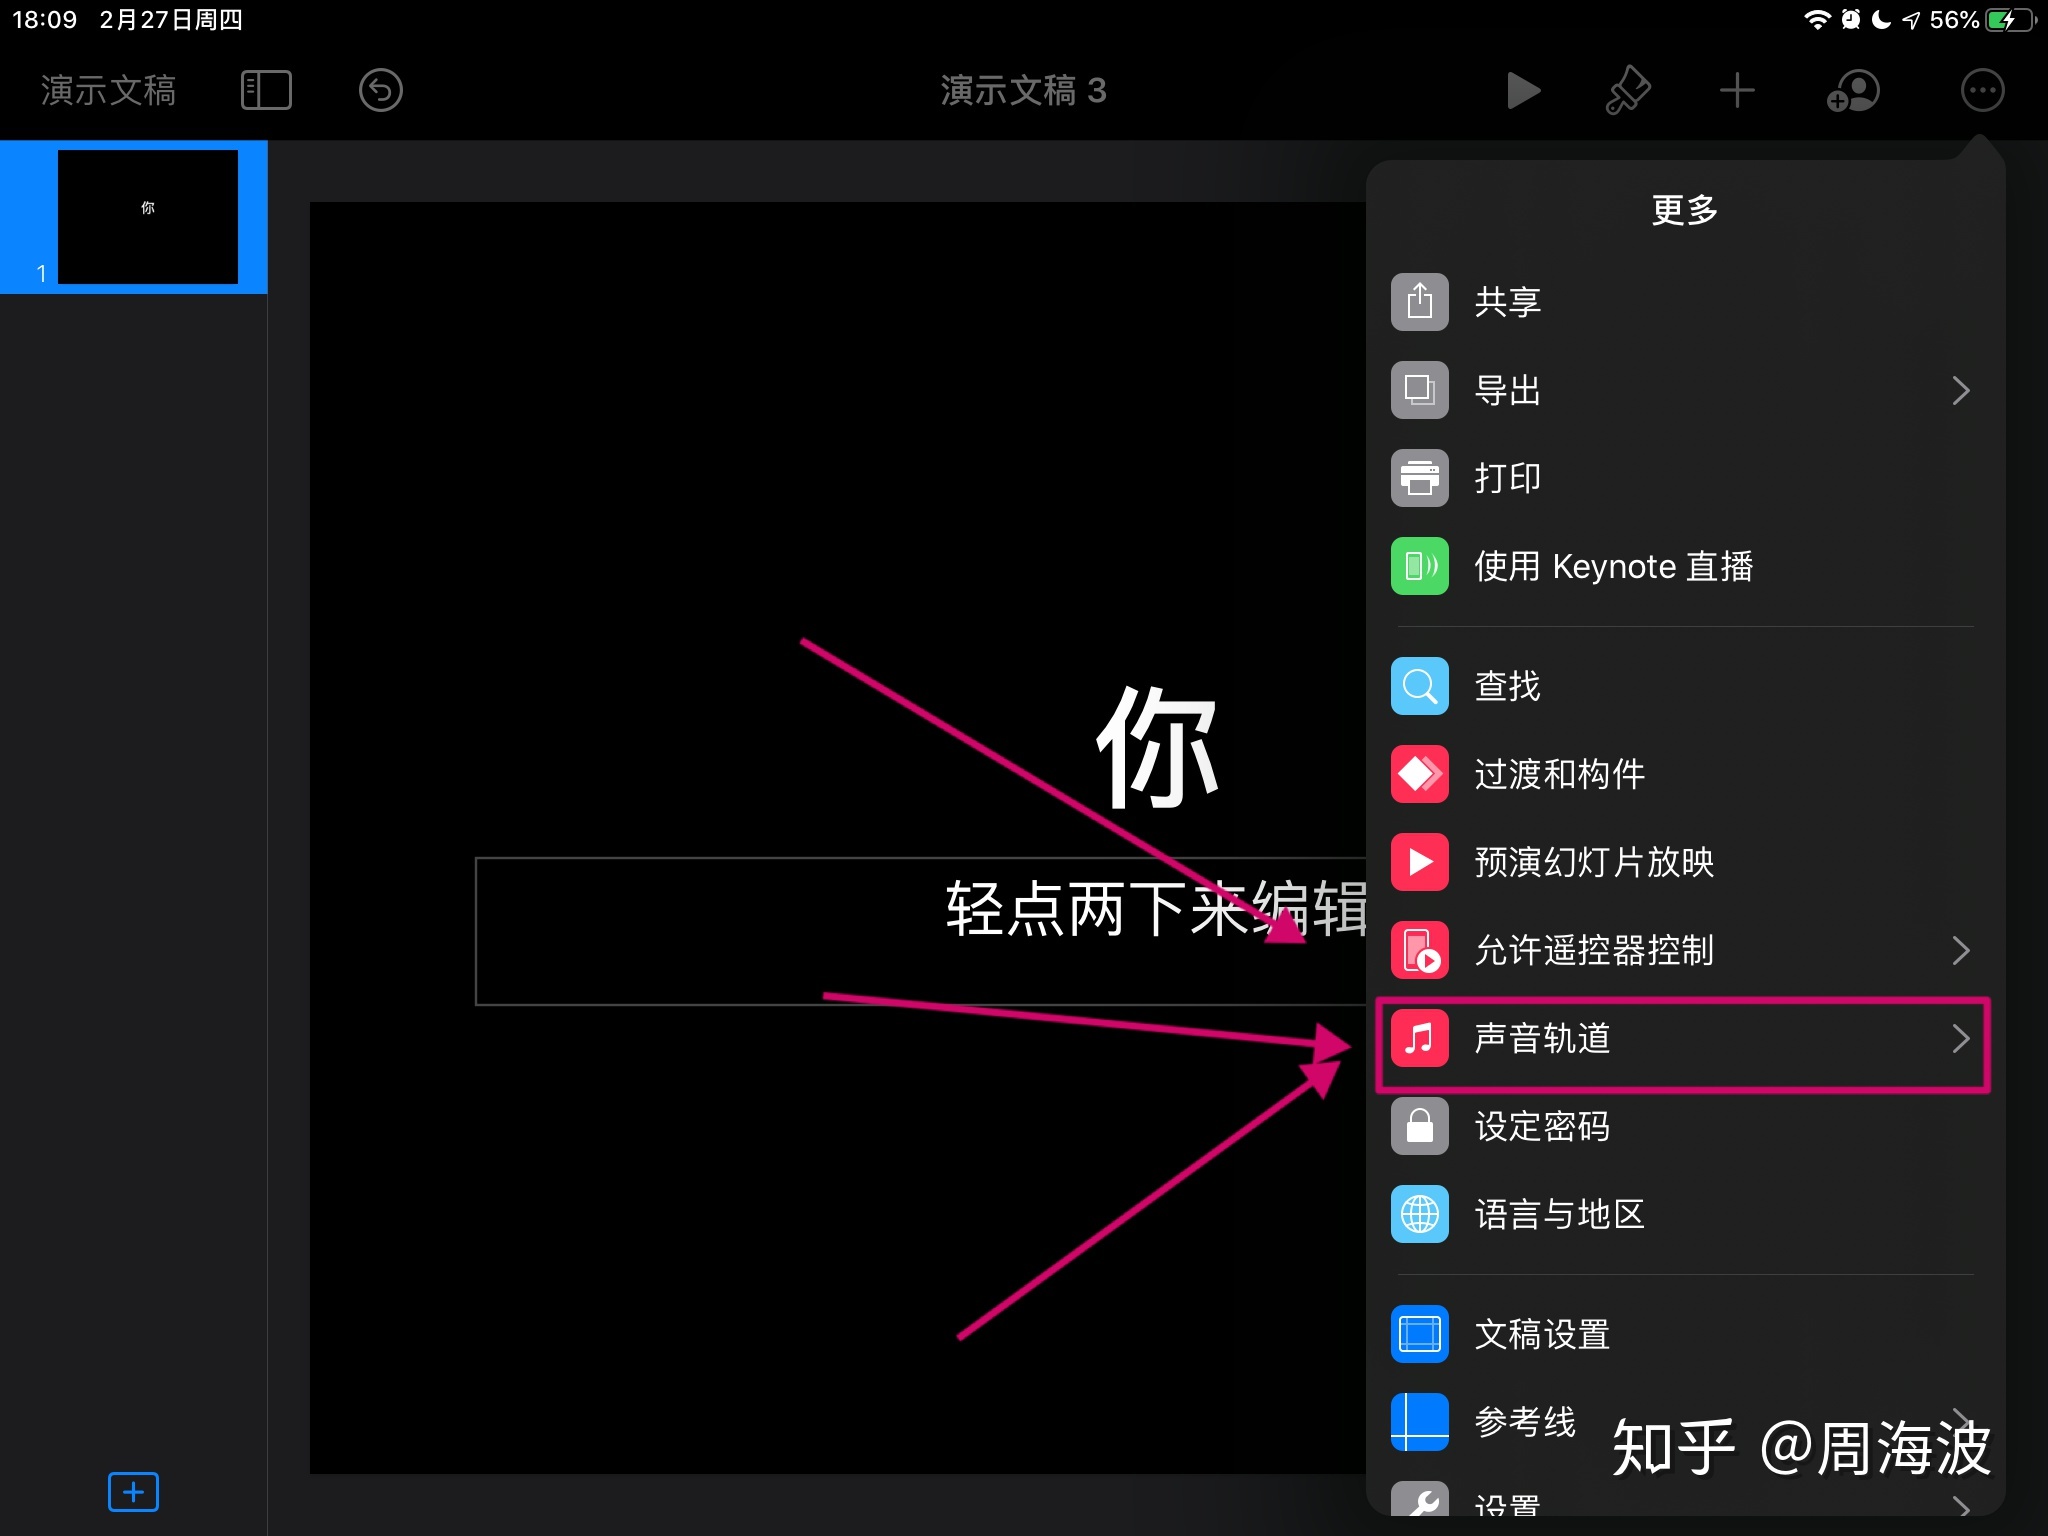
Task: Tap the 导出 label text
Action: point(1508,390)
